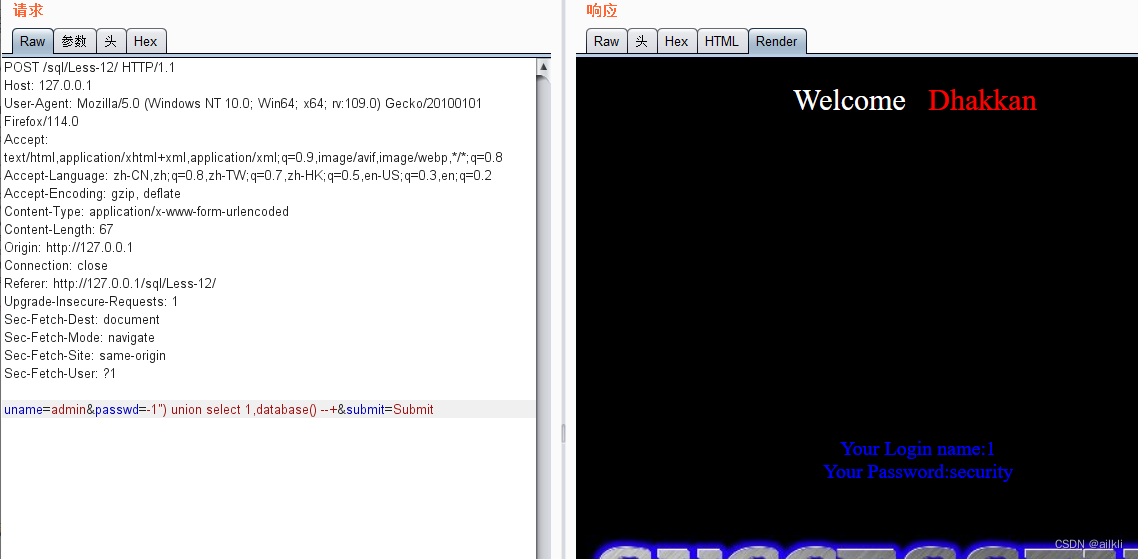Open the Hex tab in the response panel
The height and width of the screenshot is (559, 1138).
pyautogui.click(x=676, y=41)
